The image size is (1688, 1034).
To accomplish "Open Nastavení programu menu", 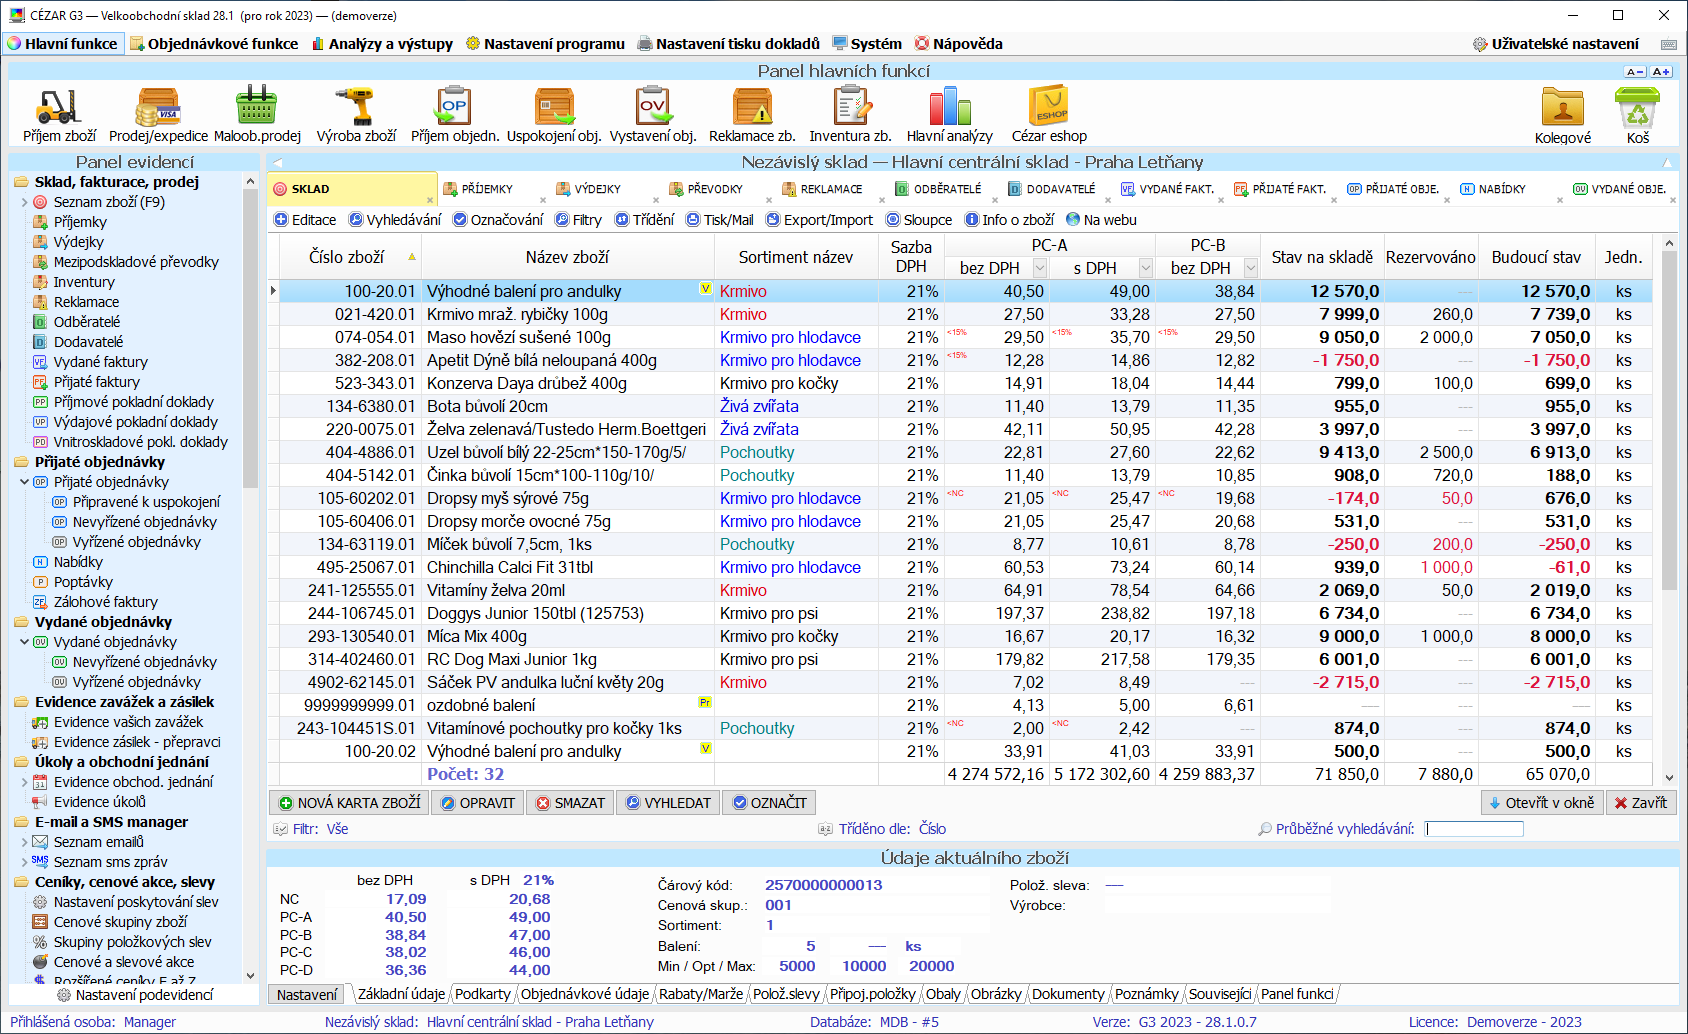I will point(545,44).
